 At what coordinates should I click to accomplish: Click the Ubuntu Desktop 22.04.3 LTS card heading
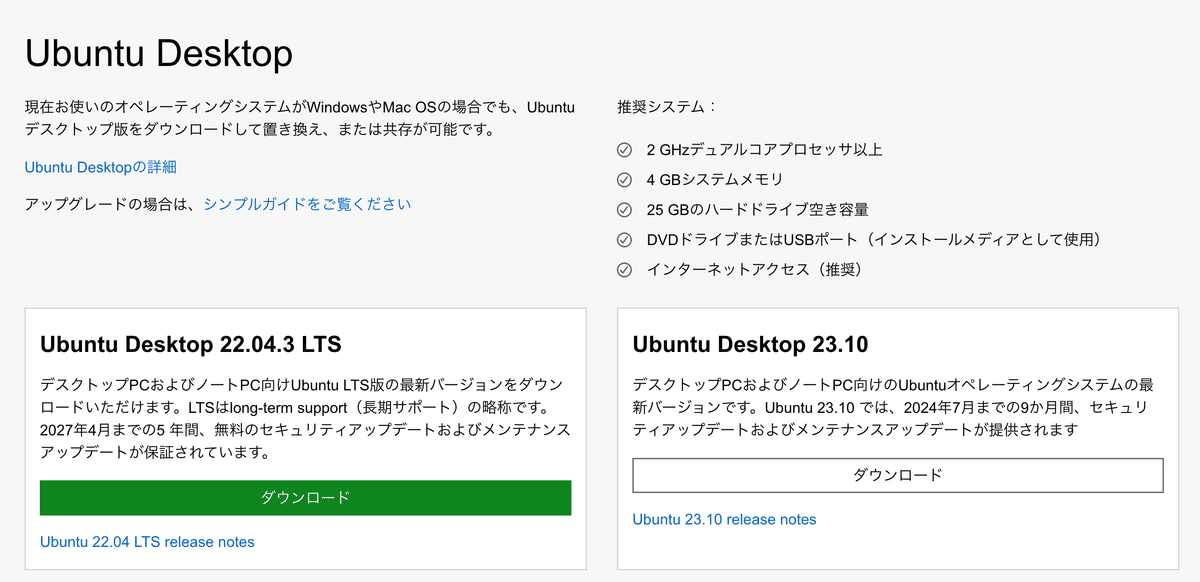pos(191,345)
